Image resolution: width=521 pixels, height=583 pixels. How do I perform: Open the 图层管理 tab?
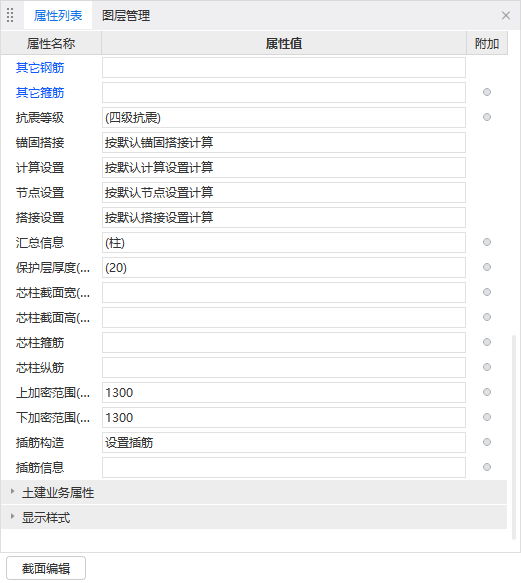click(126, 16)
